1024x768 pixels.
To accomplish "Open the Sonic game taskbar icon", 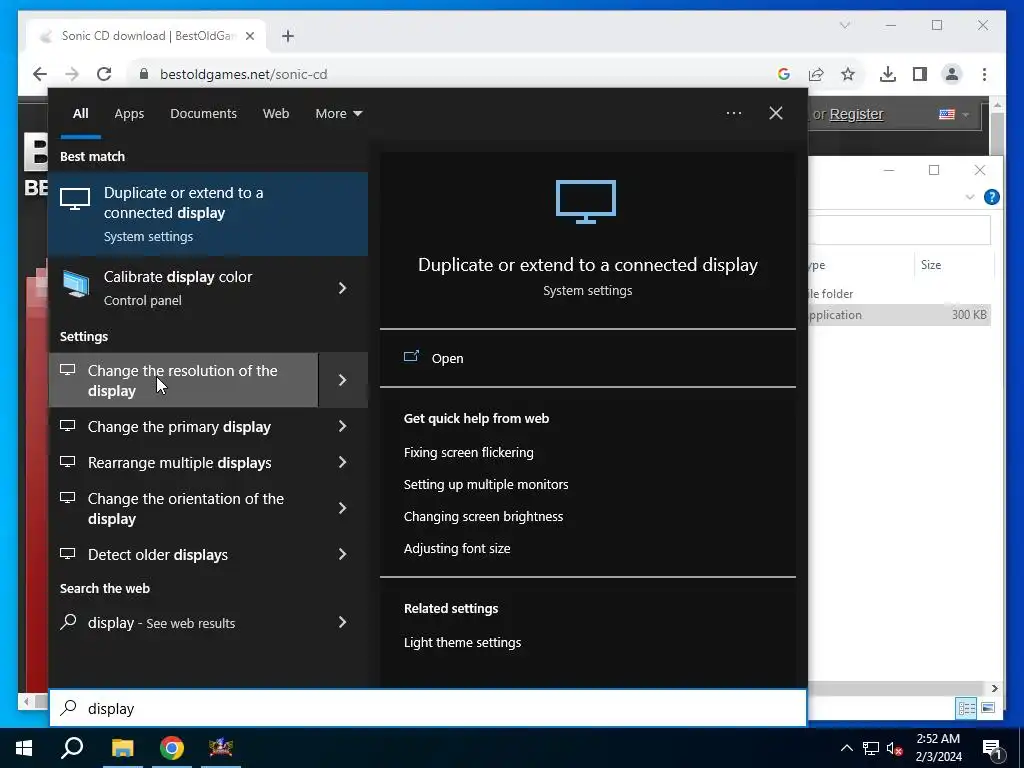I will [221, 748].
